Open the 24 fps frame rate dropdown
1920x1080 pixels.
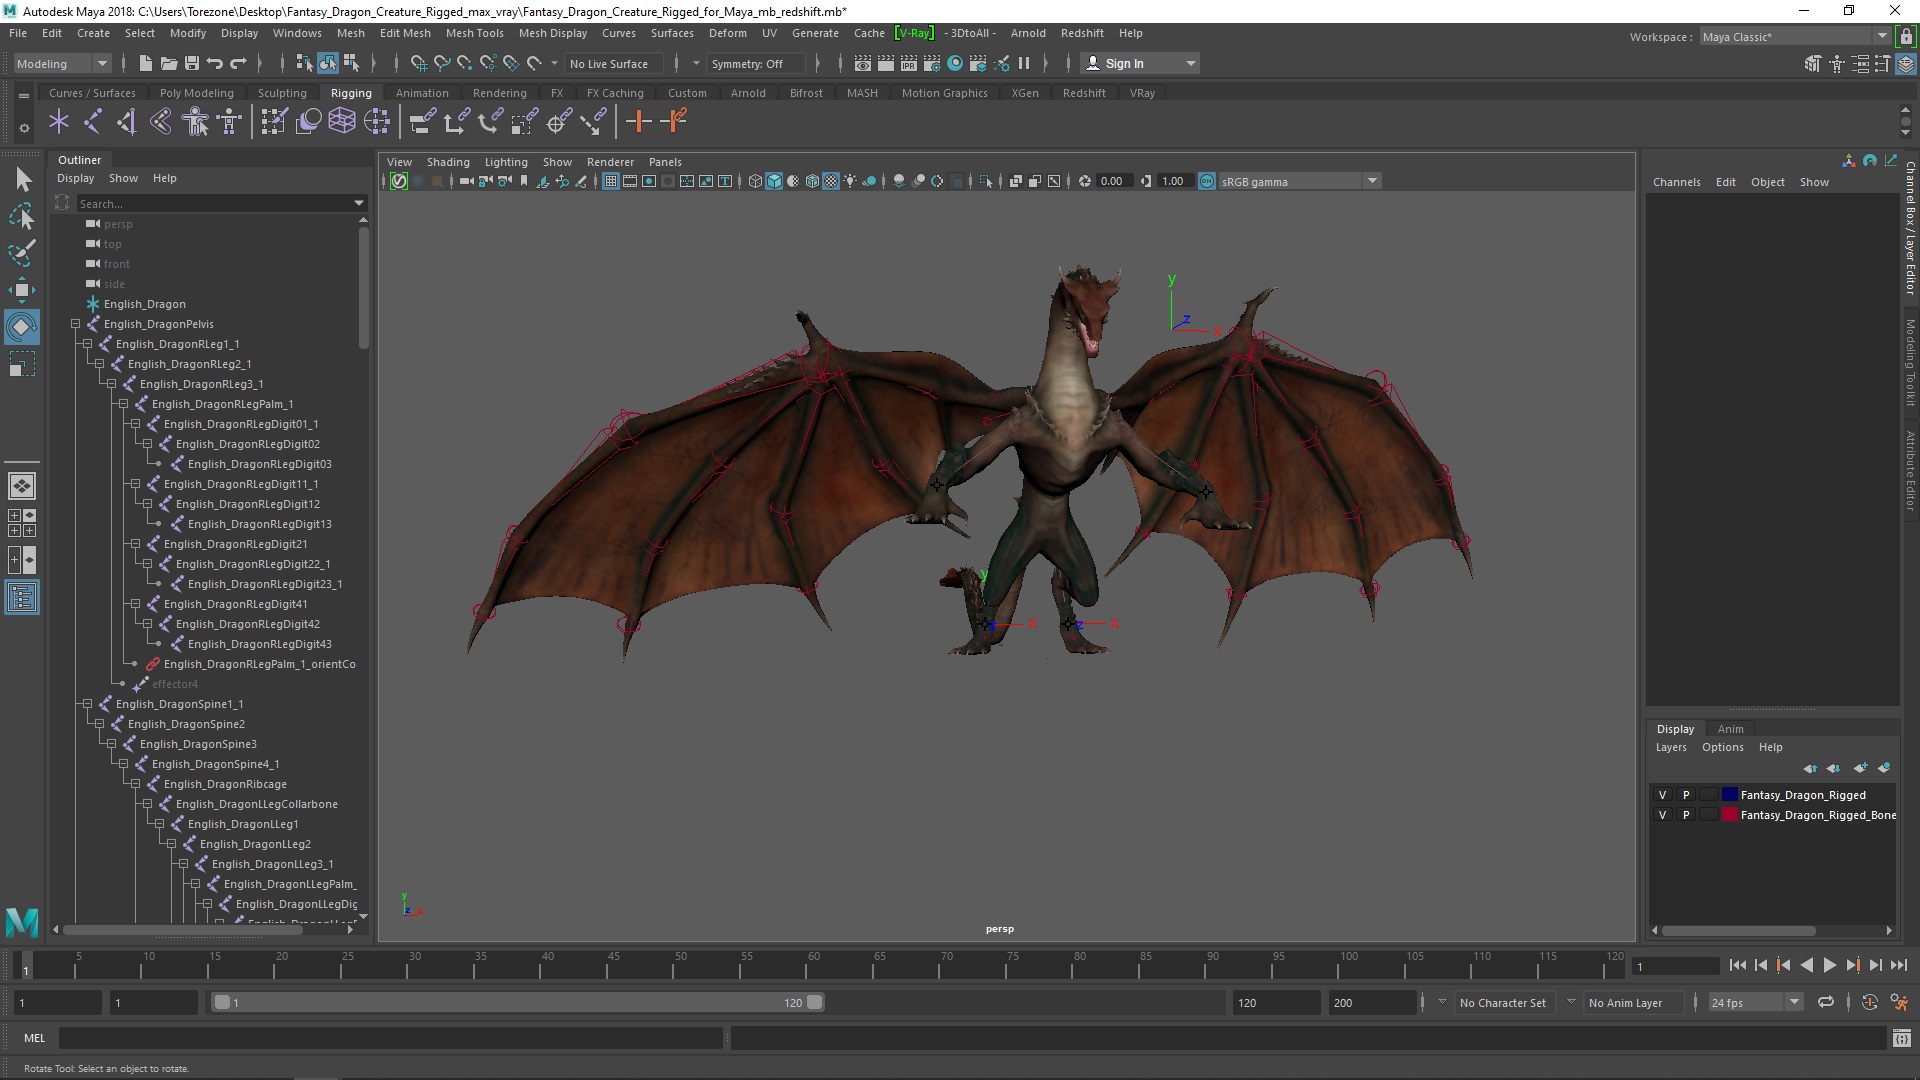1793,1002
